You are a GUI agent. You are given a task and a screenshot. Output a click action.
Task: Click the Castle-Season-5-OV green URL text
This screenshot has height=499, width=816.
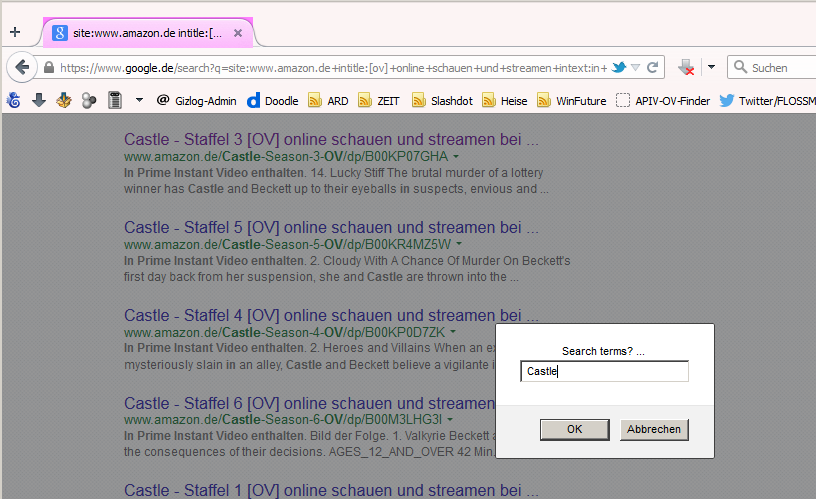[x=287, y=244]
